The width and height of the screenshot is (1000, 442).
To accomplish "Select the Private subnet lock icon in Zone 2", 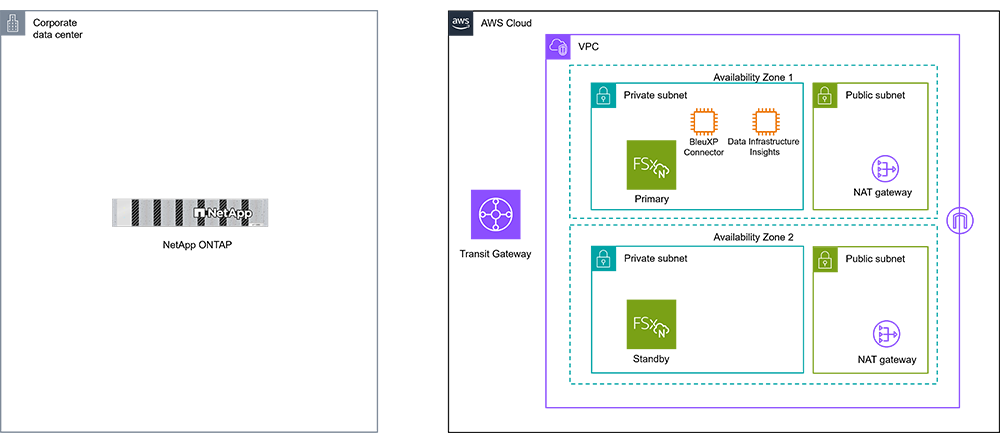I will [x=603, y=259].
